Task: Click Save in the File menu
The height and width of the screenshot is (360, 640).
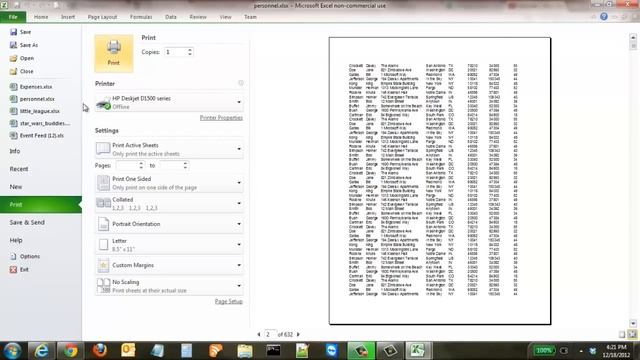Action: [21, 32]
